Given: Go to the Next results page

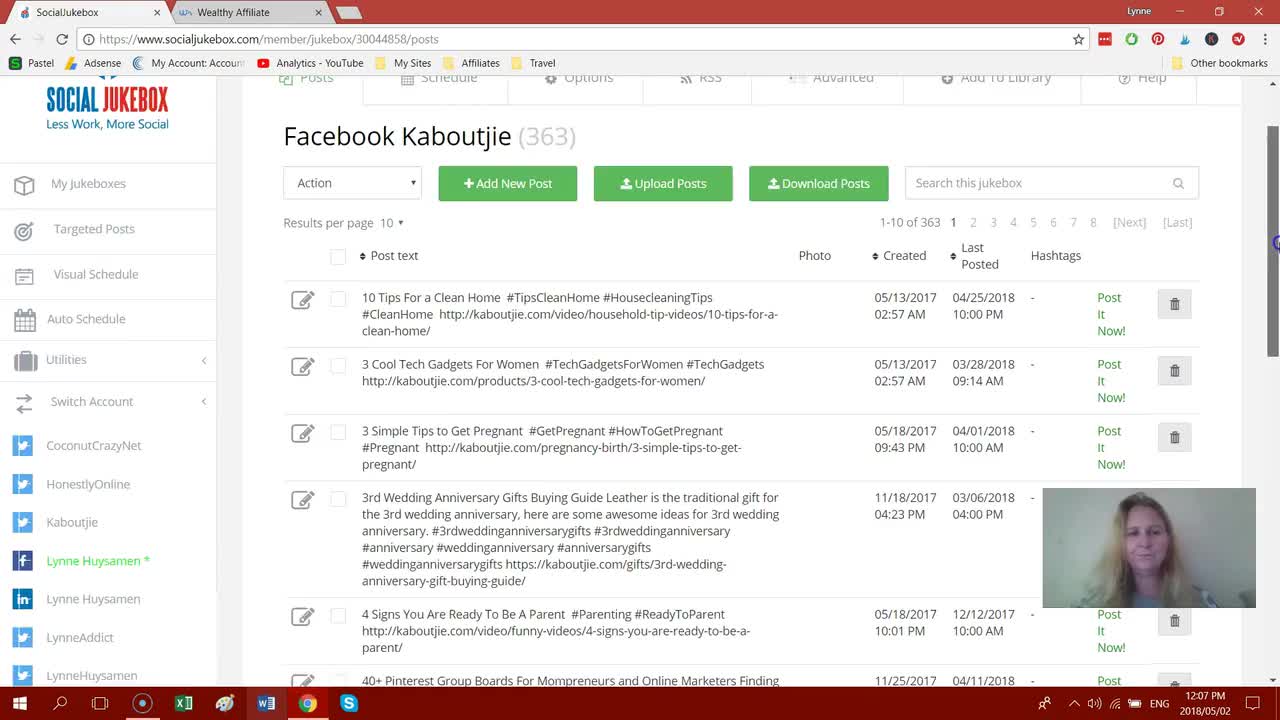Looking at the screenshot, I should (1129, 223).
